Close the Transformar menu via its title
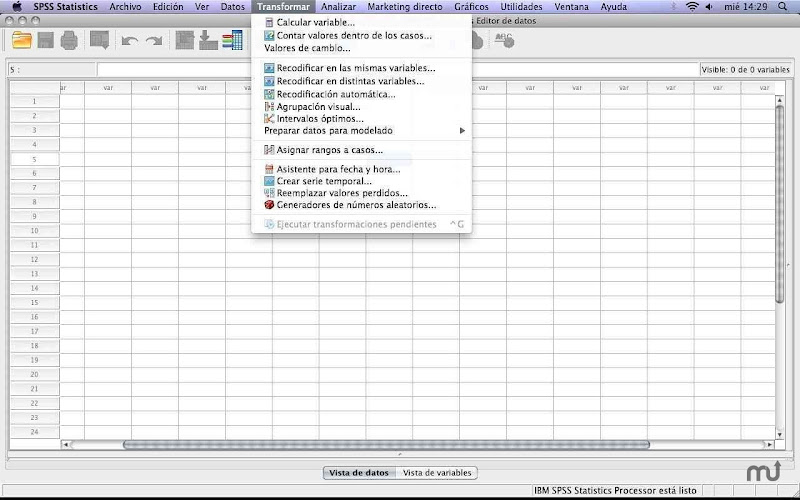The height and width of the screenshot is (500, 800). click(283, 7)
